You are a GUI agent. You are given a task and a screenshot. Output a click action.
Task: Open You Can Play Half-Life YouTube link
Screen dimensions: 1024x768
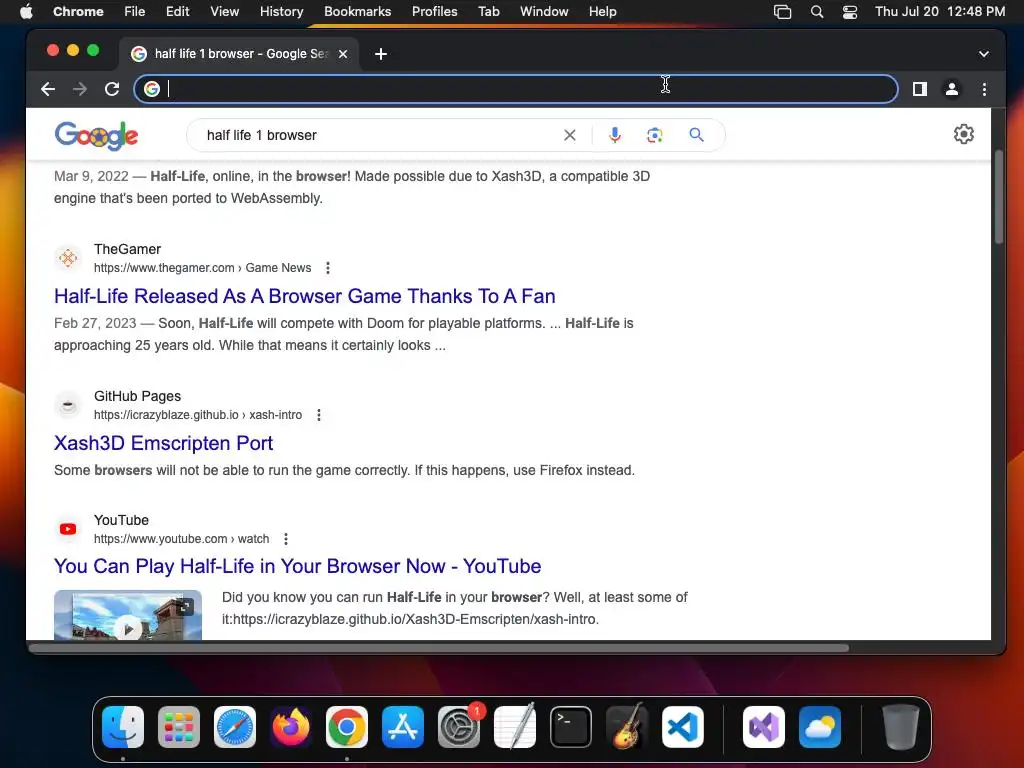(297, 566)
